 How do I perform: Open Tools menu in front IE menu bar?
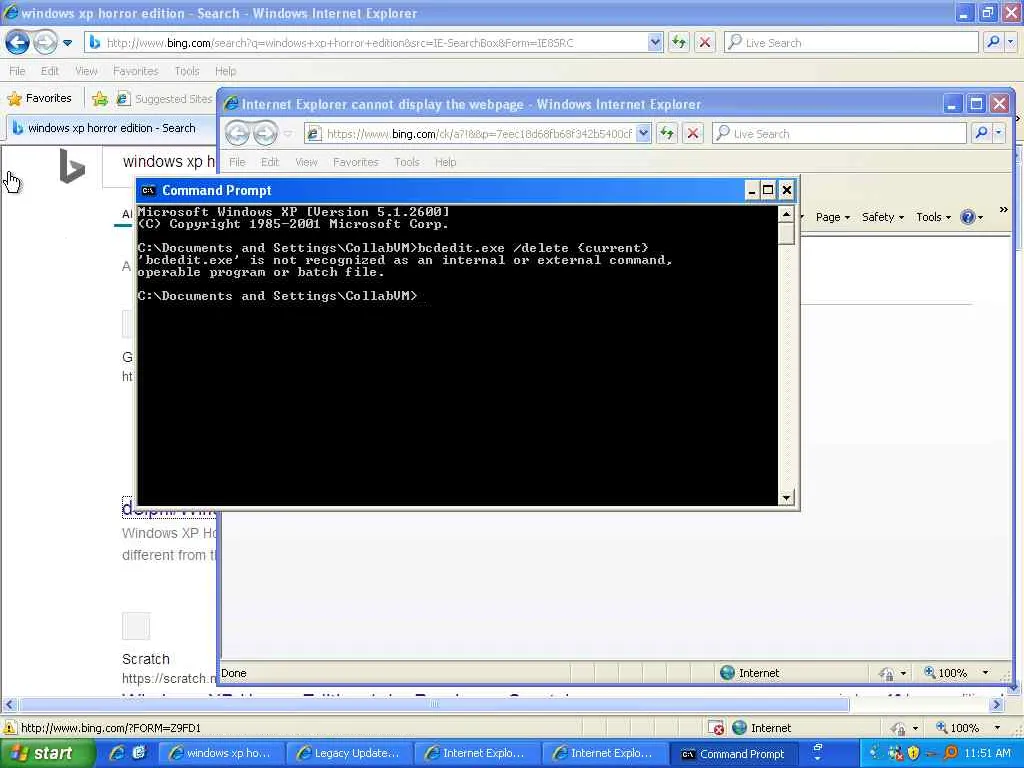click(x=406, y=162)
